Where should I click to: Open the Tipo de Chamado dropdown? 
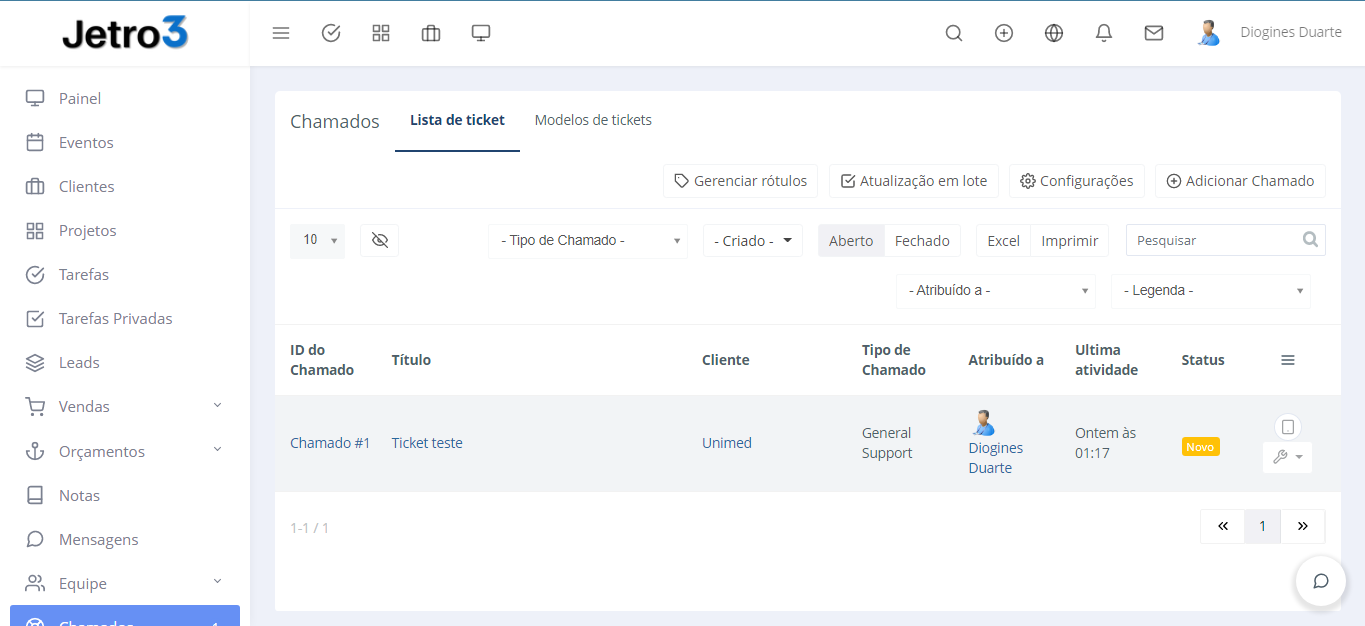coord(587,241)
